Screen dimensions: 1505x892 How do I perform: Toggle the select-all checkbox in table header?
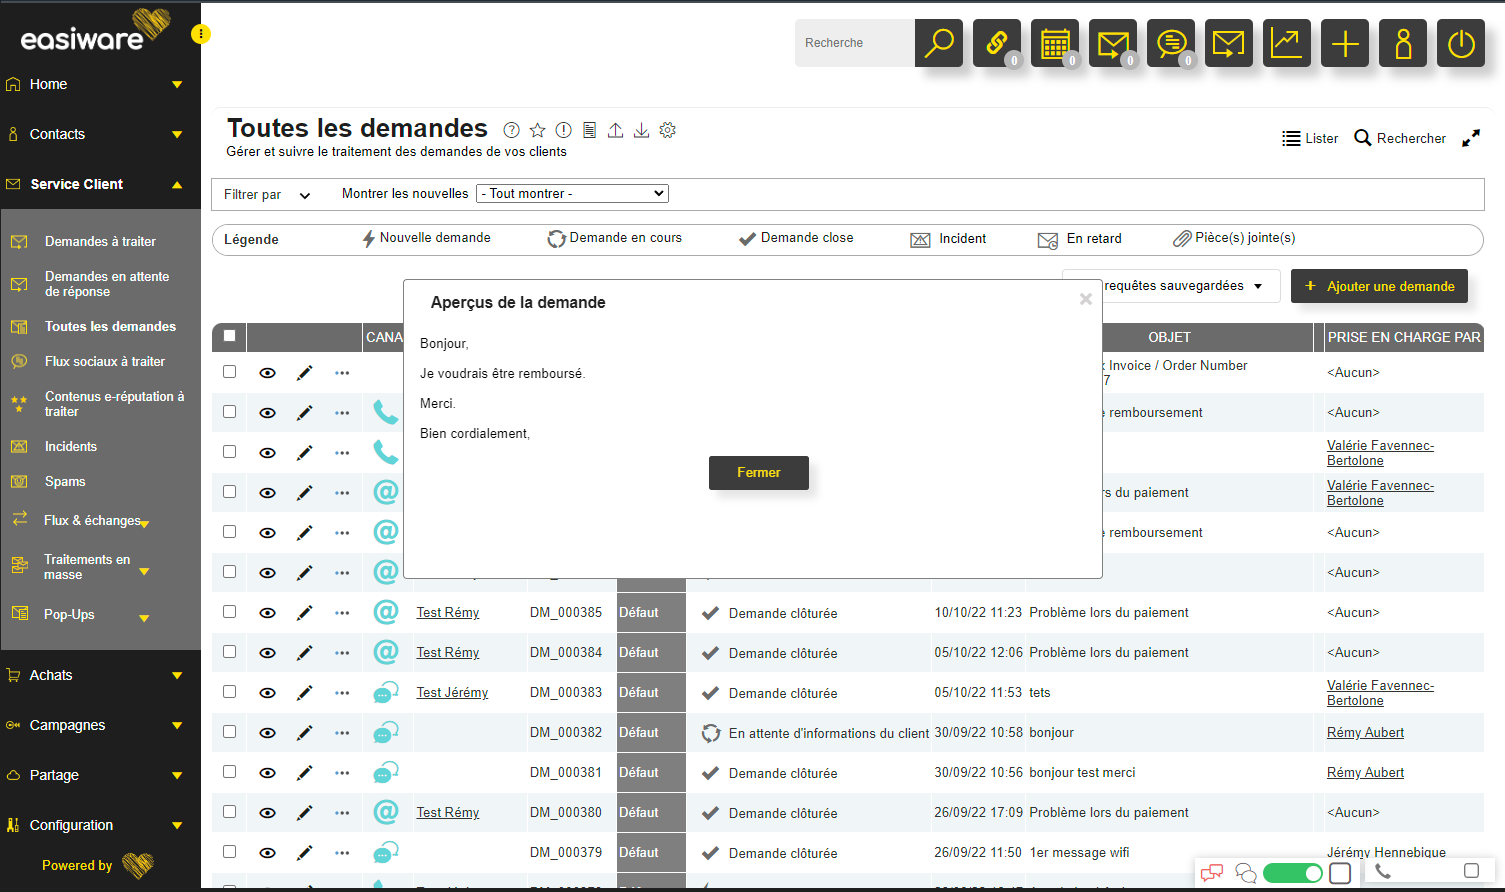[x=230, y=336]
